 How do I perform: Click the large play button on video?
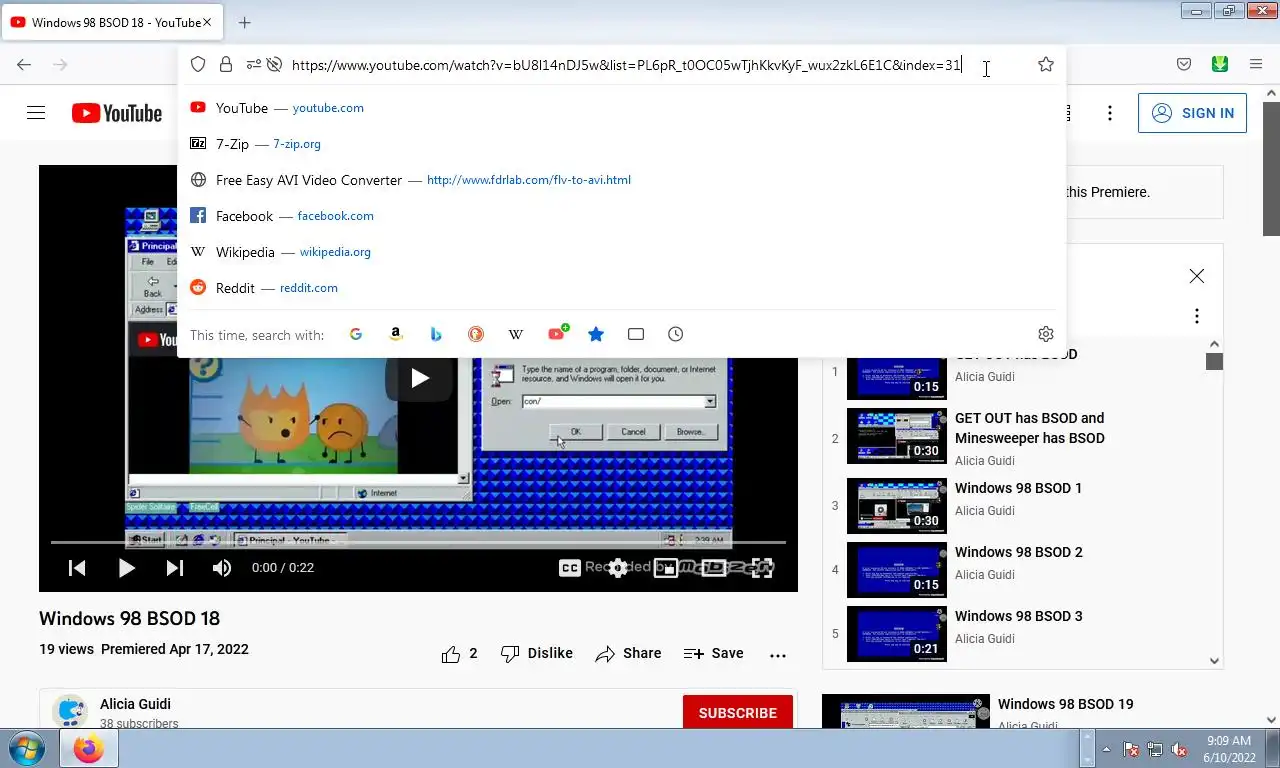(x=419, y=378)
